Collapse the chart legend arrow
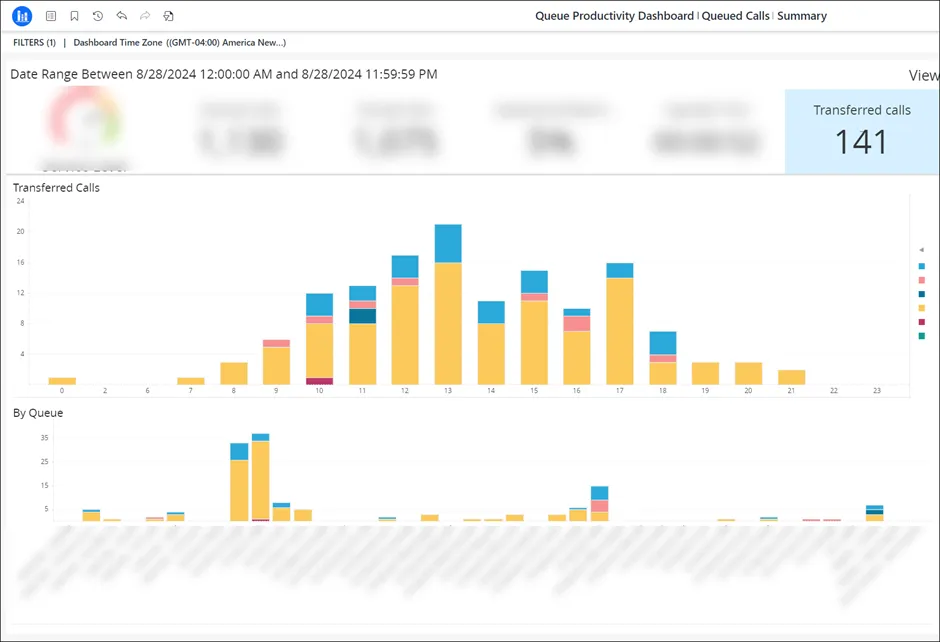Viewport: 940px width, 642px height. click(x=921, y=250)
